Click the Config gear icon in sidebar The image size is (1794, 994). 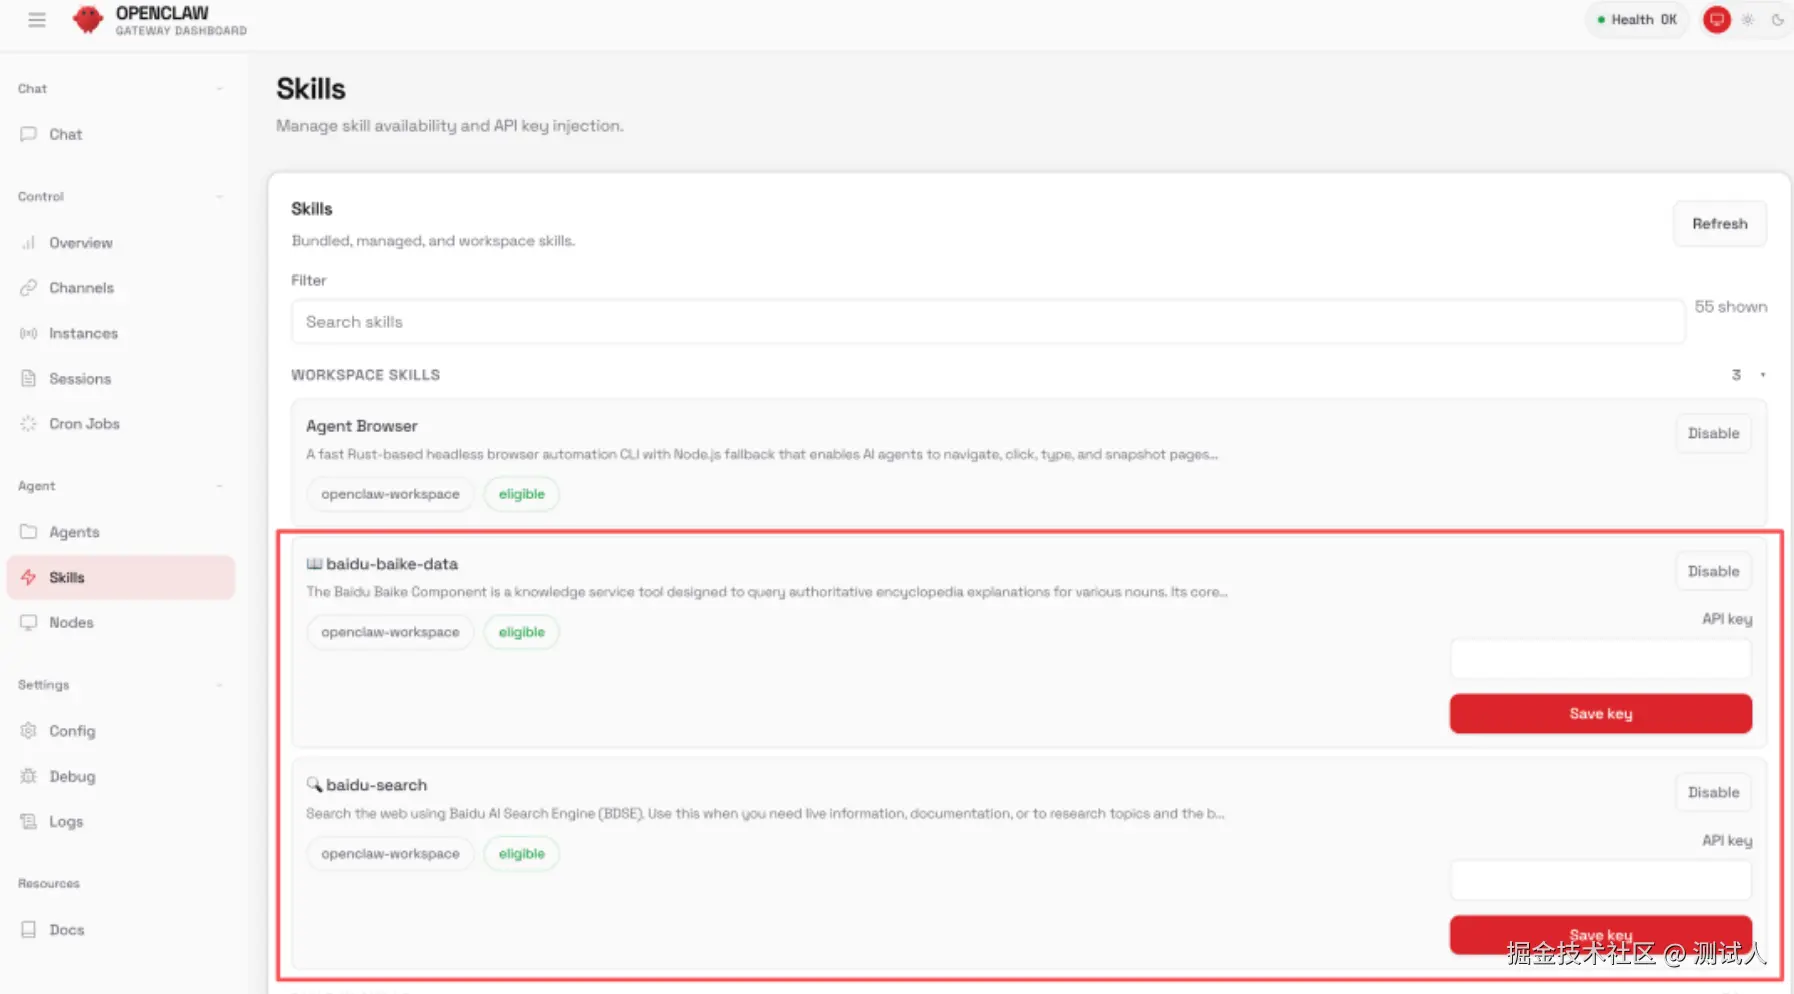coord(28,731)
